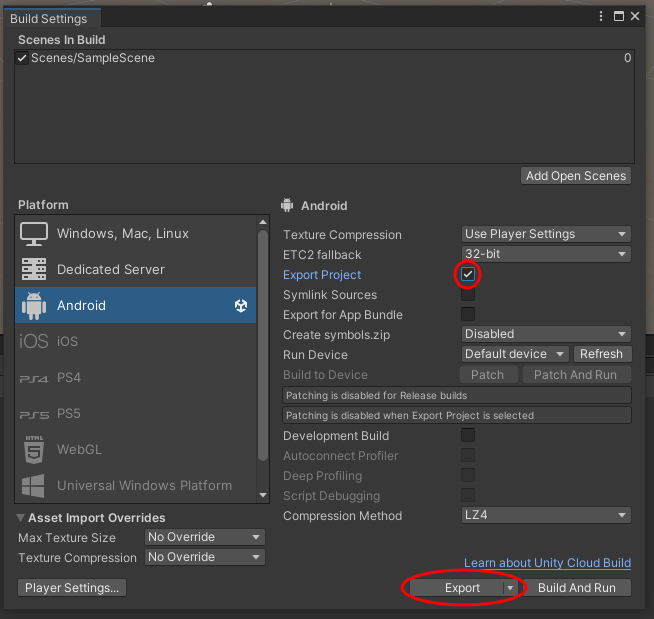Click the WebGL HTML5 shield icon
This screenshot has width=654, height=619.
click(34, 450)
